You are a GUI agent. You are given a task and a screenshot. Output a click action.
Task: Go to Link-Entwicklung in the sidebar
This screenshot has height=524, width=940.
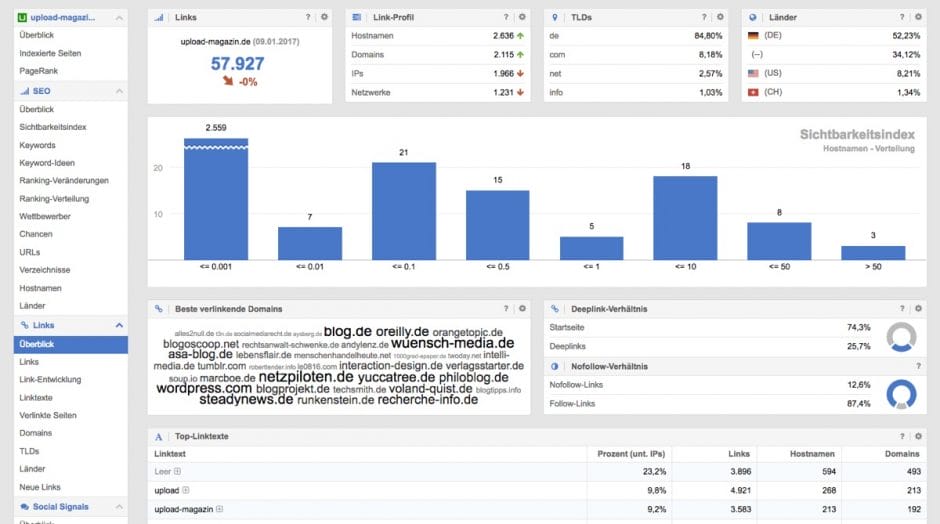click(50, 379)
